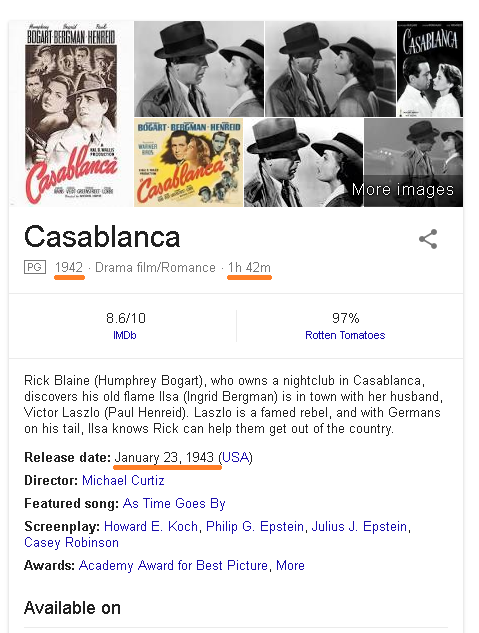
Task: Open the tall red-lettered Casablanca poster image
Action: (71, 114)
